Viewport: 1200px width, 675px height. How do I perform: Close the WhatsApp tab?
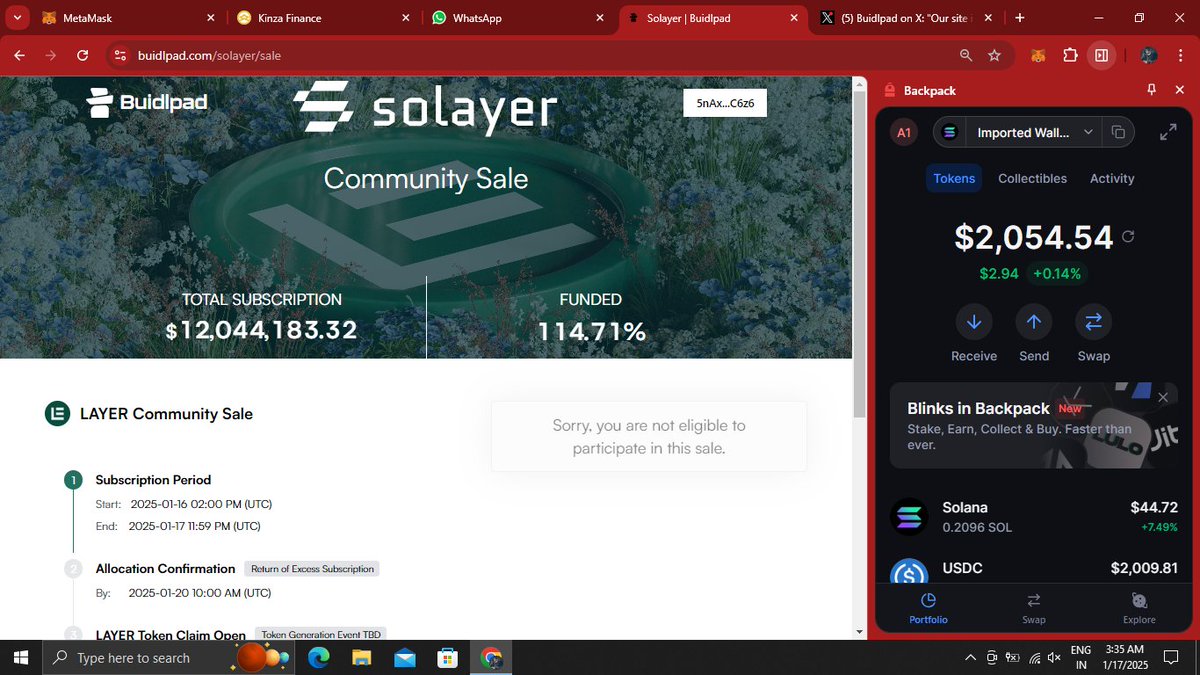(599, 18)
